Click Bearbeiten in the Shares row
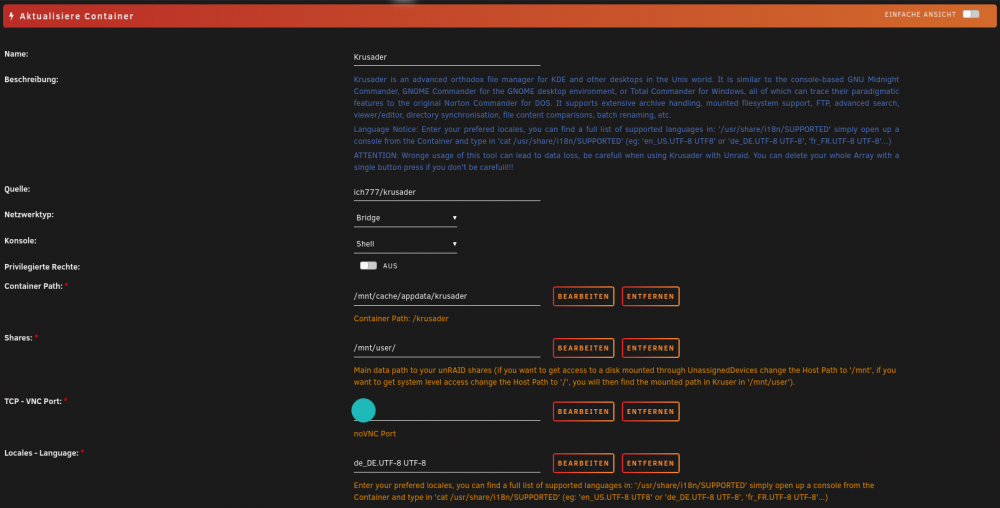Viewport: 1000px width, 508px height. 584,348
